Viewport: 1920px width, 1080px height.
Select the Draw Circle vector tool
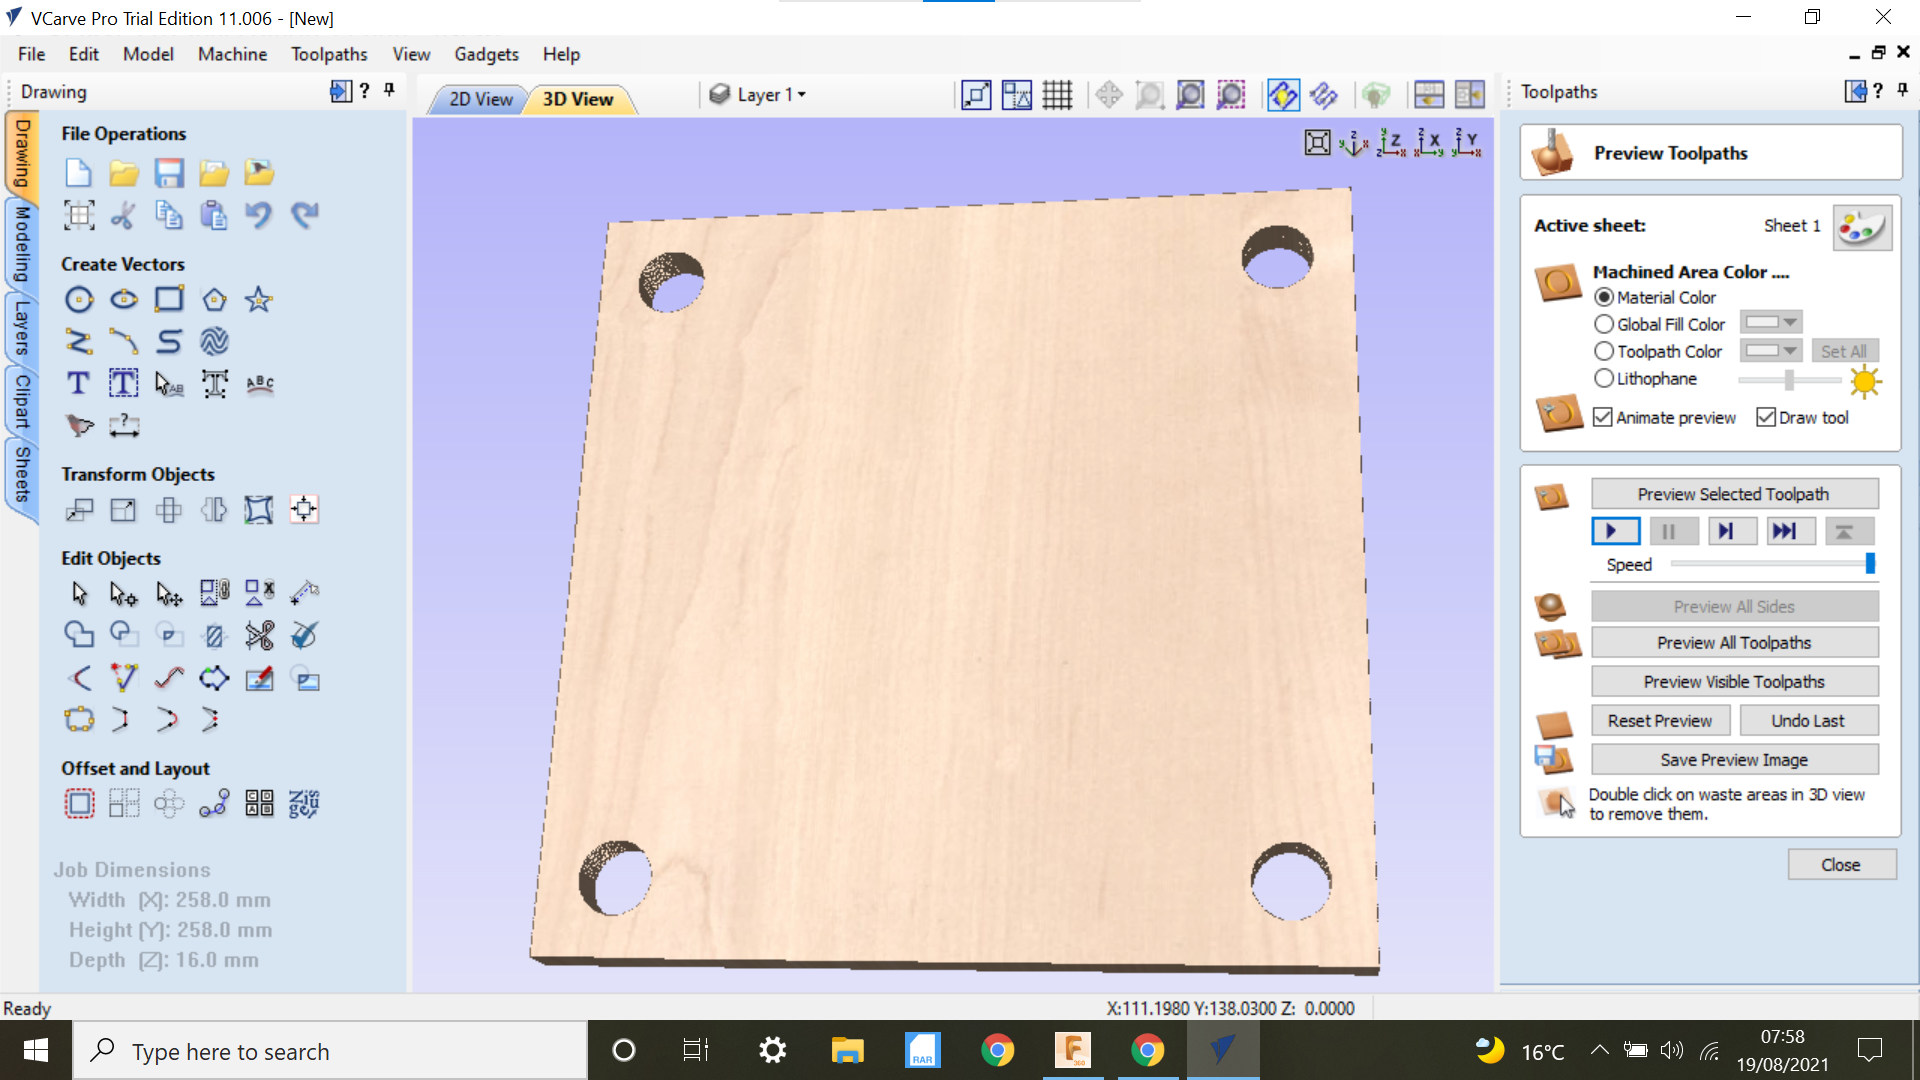[79, 300]
